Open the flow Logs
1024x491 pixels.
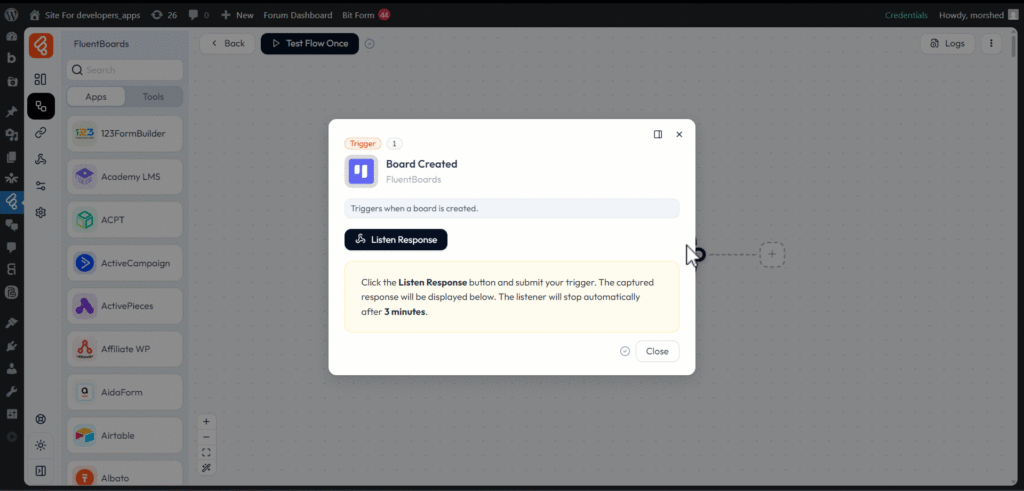[x=948, y=44]
